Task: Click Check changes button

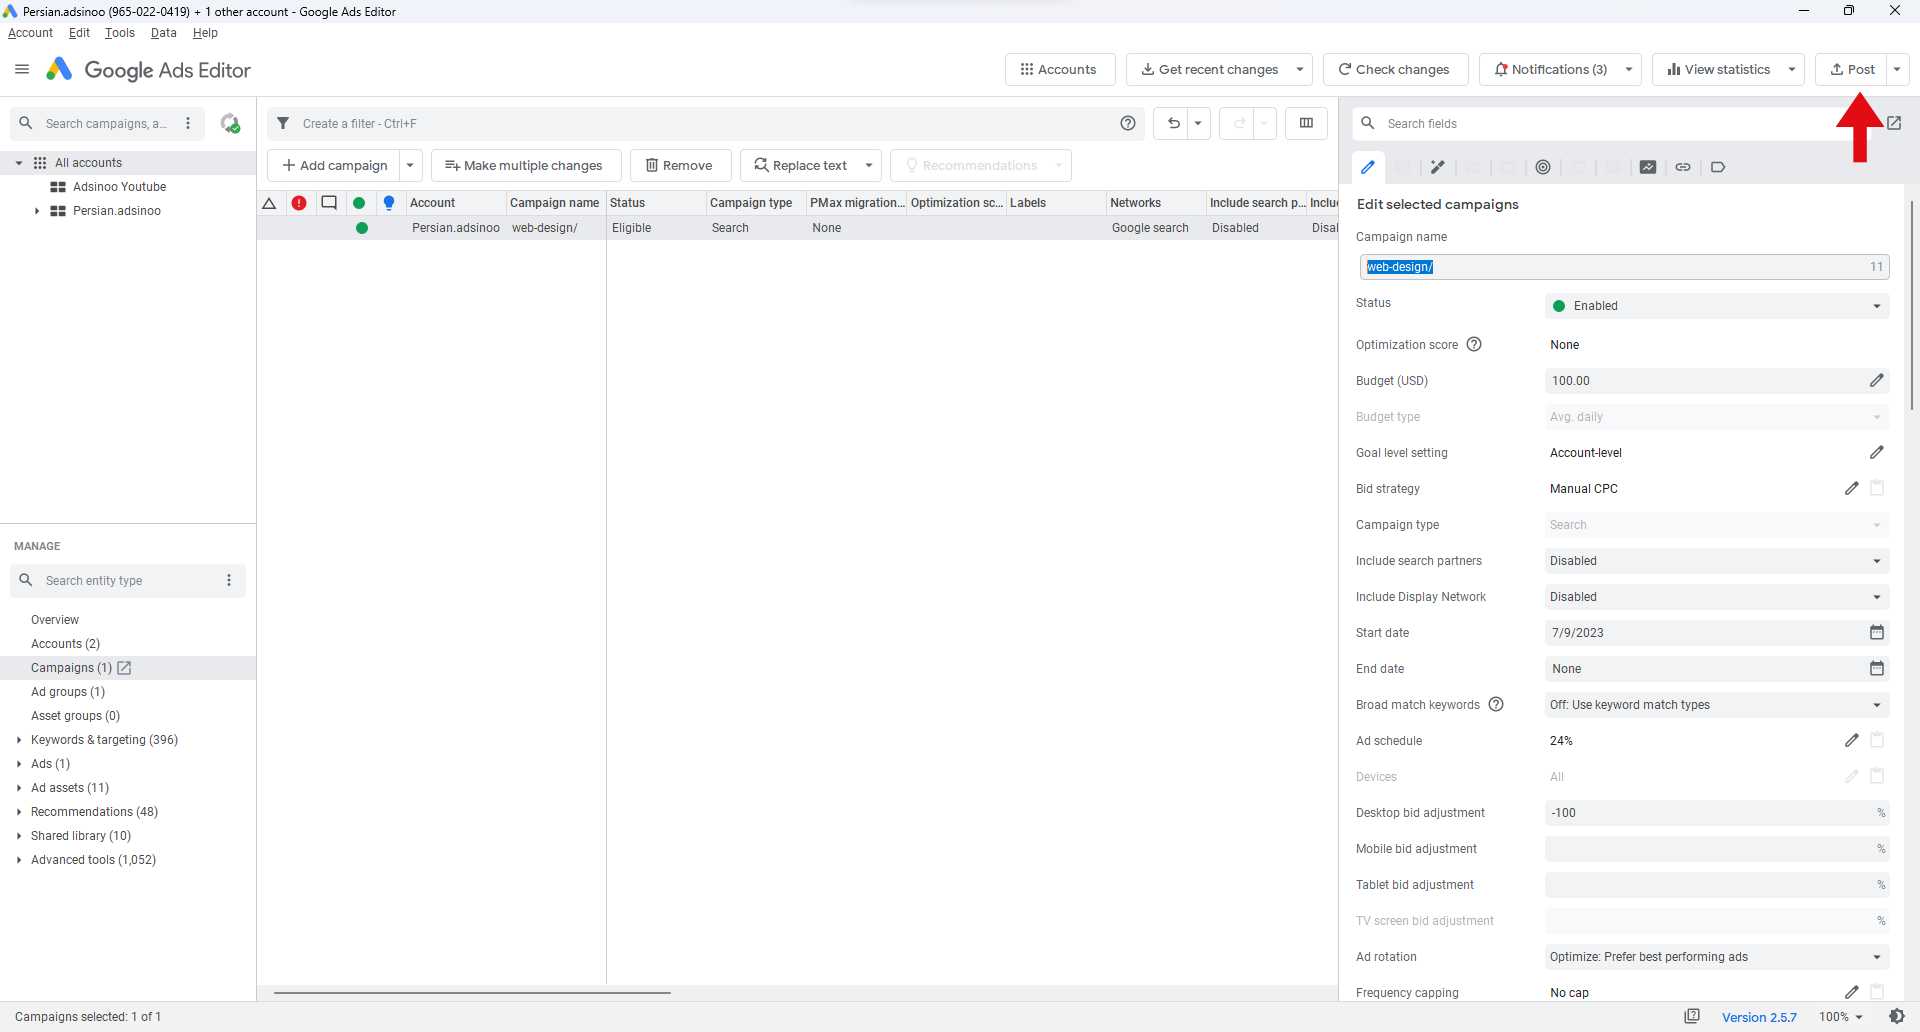Action: click(x=1395, y=69)
